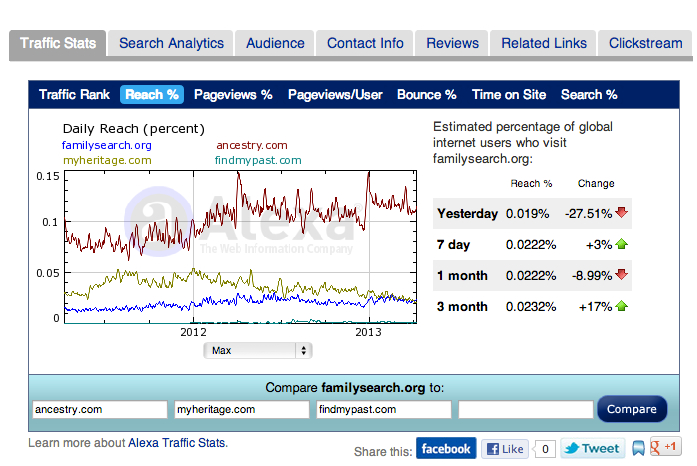Click the -8.99% change value
The image size is (697, 466).
(592, 276)
